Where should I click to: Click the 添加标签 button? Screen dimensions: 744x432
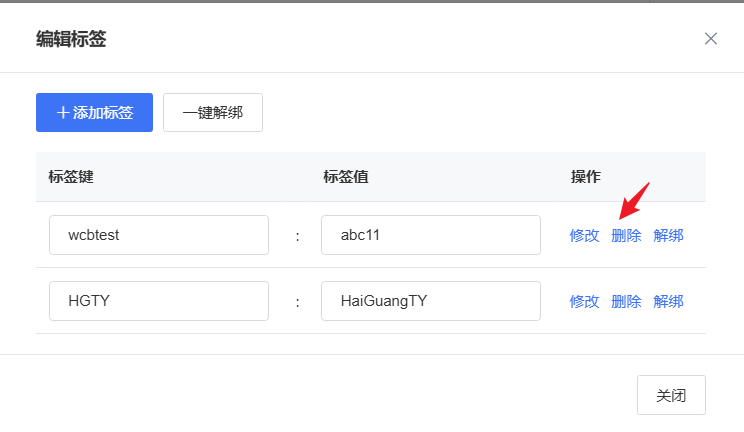point(94,113)
